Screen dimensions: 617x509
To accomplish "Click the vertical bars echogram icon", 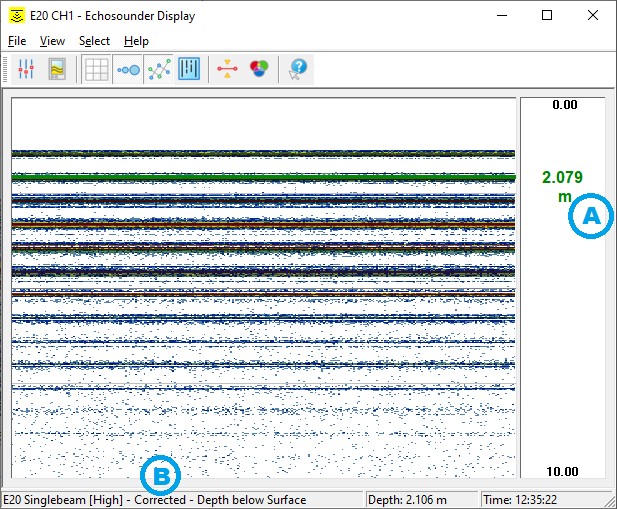I will [x=189, y=70].
